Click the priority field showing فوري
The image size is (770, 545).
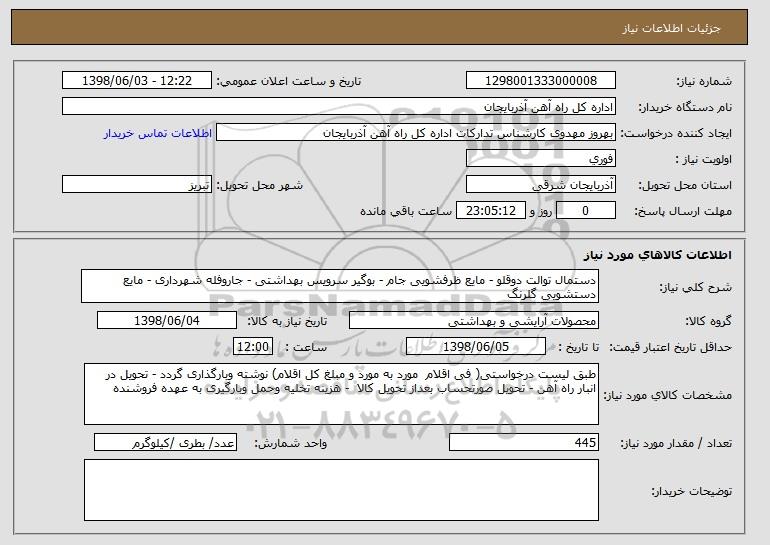(x=541, y=159)
